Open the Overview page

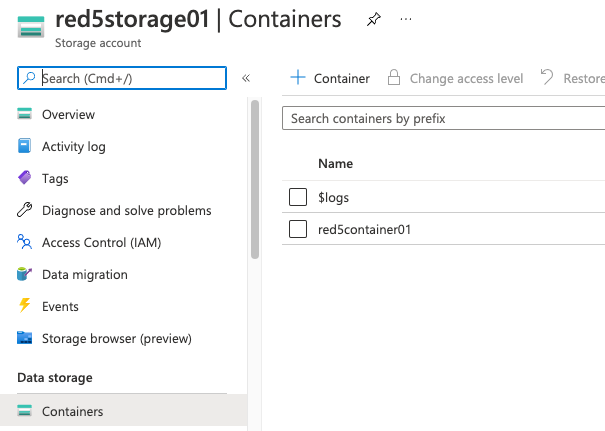point(68,115)
